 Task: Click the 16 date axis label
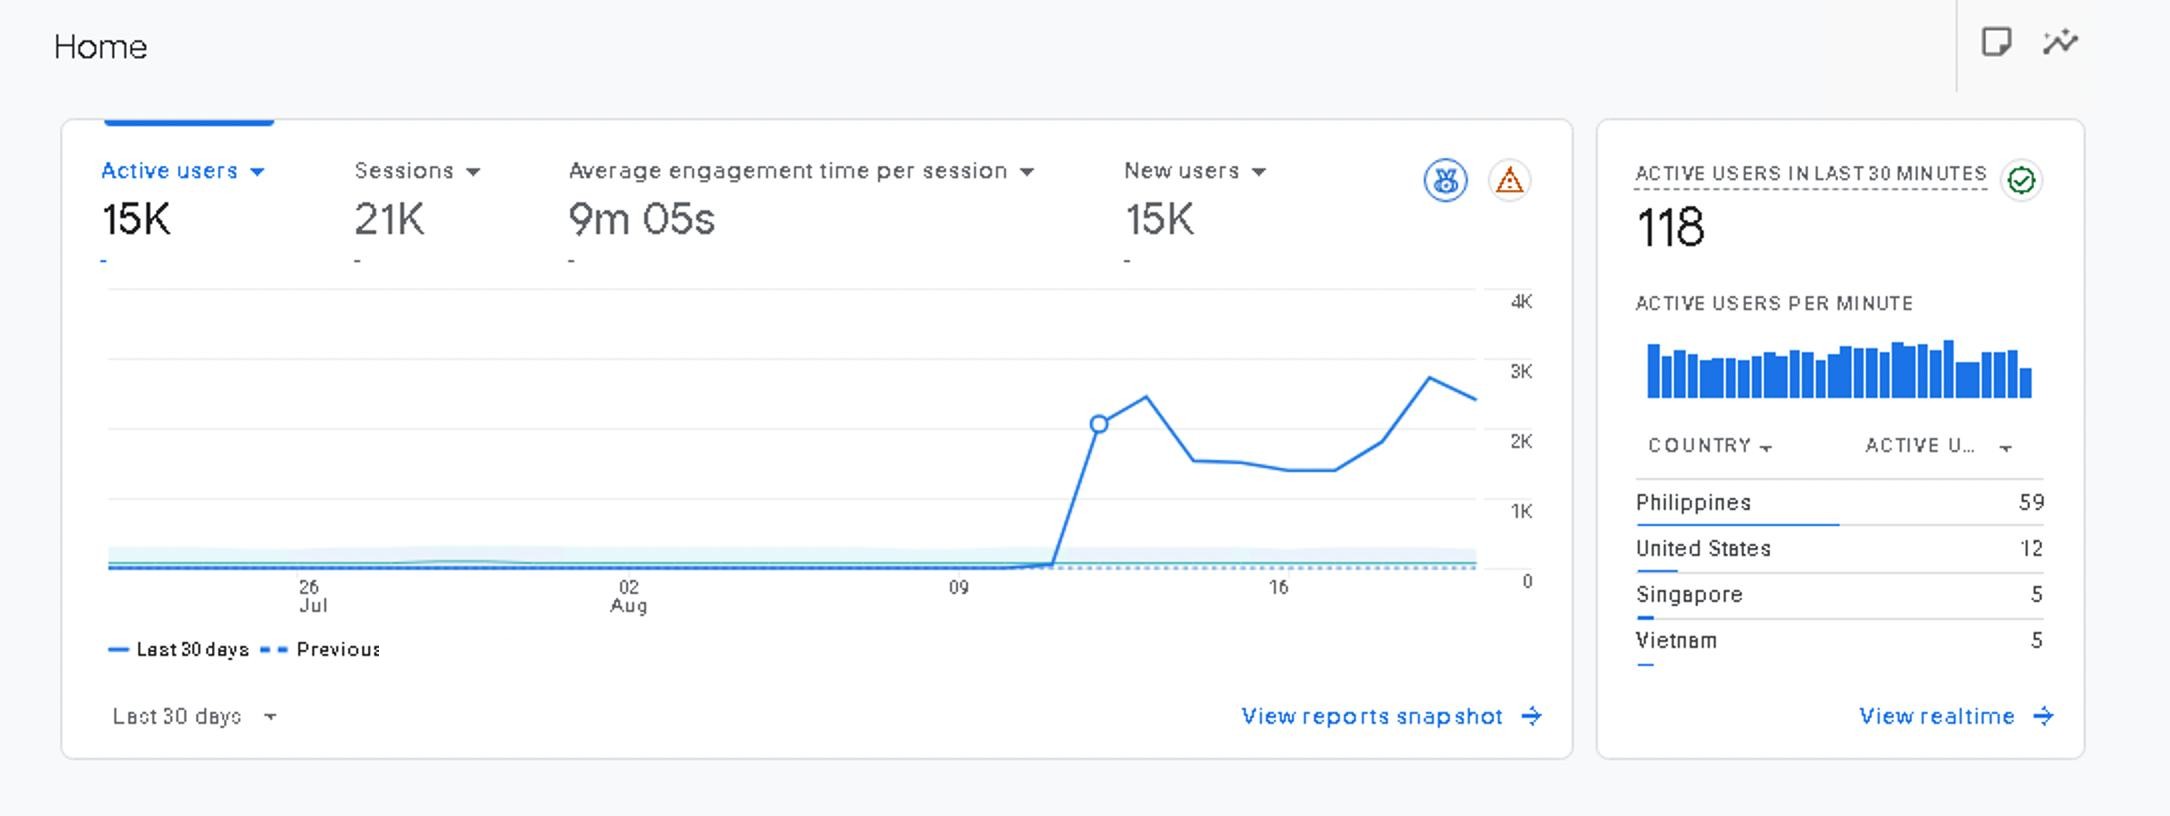pos(1278,587)
